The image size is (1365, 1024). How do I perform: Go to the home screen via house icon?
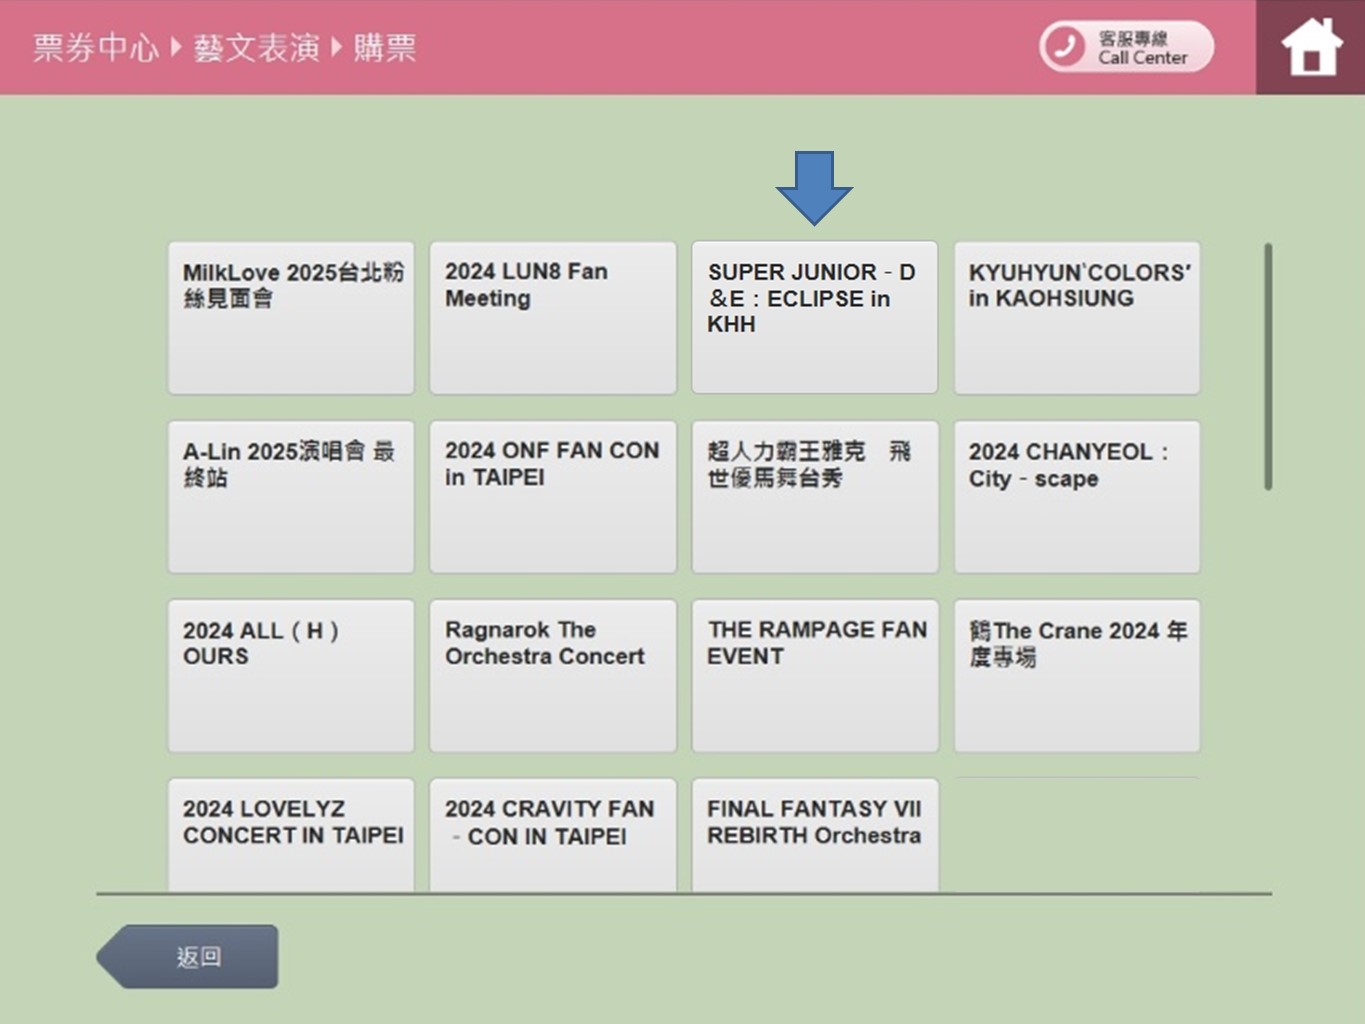(x=1311, y=47)
